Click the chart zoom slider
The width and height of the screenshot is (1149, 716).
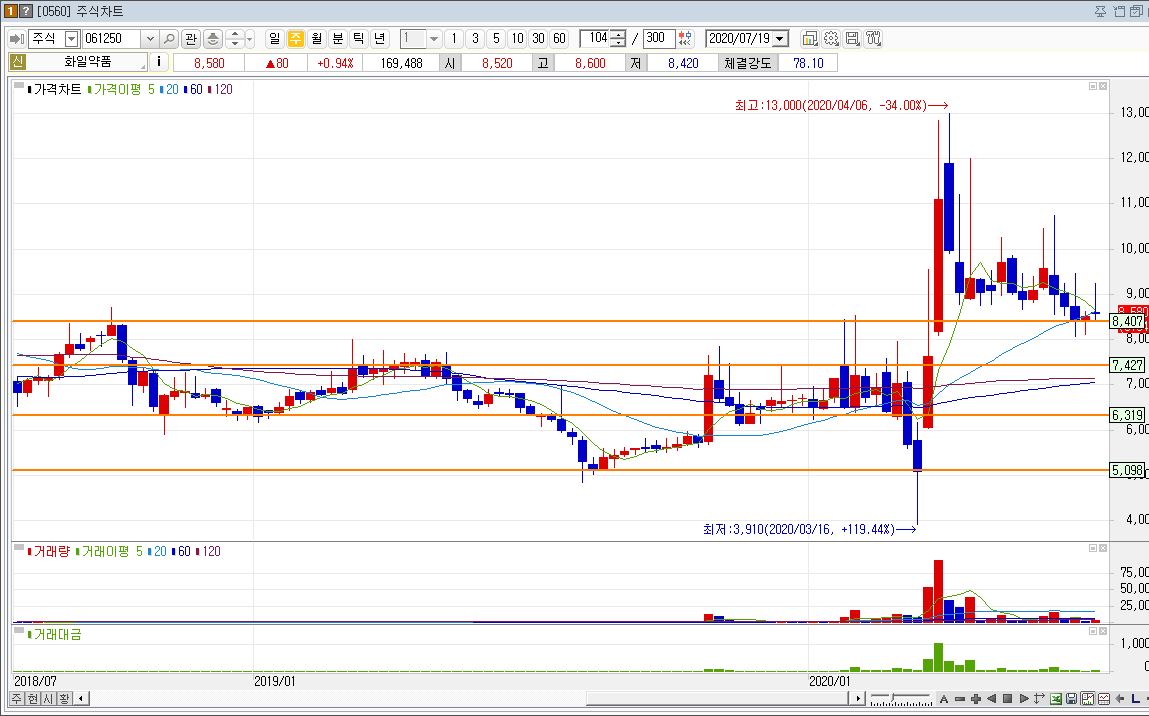tap(901, 698)
